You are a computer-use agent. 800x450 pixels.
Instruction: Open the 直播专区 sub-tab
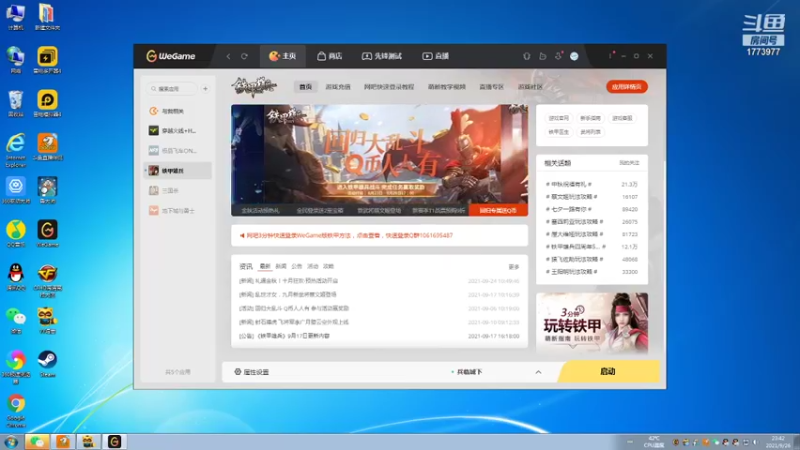click(491, 87)
